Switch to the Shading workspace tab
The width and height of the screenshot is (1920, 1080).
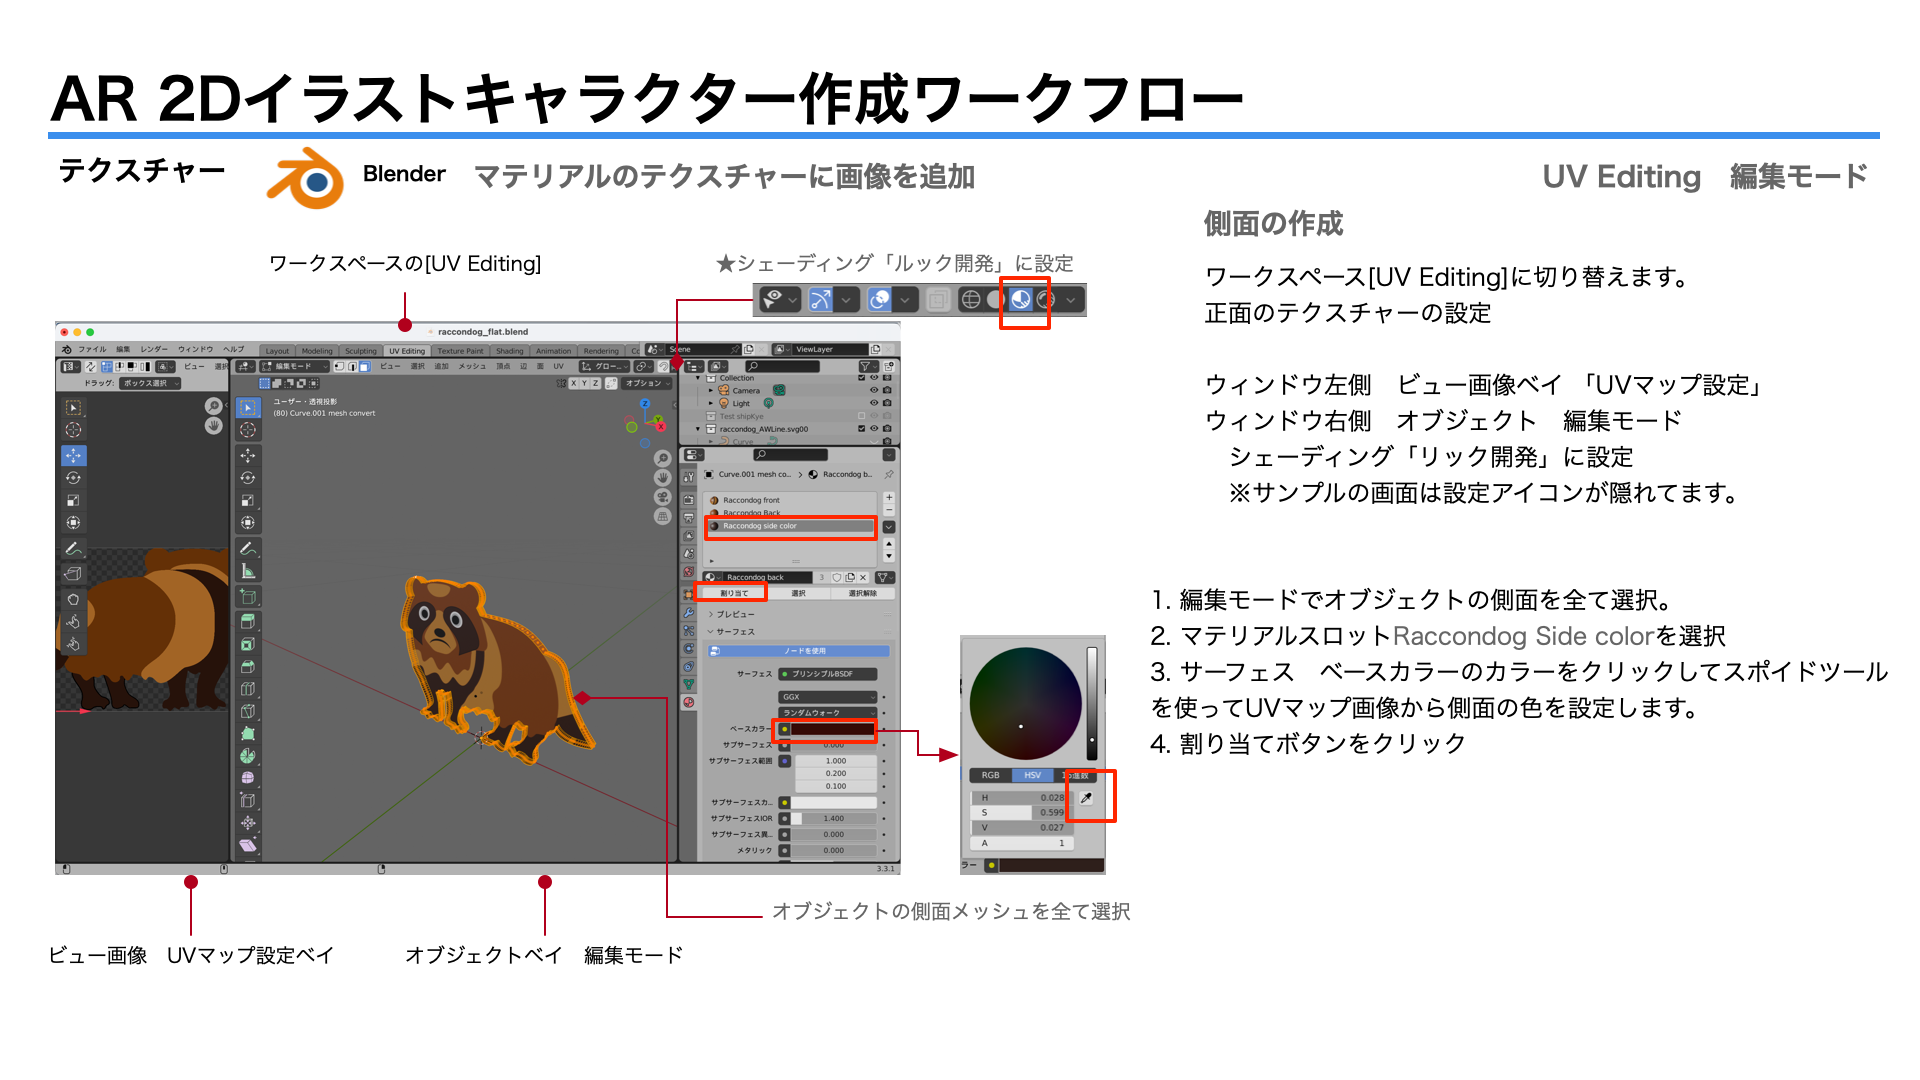[x=510, y=351]
